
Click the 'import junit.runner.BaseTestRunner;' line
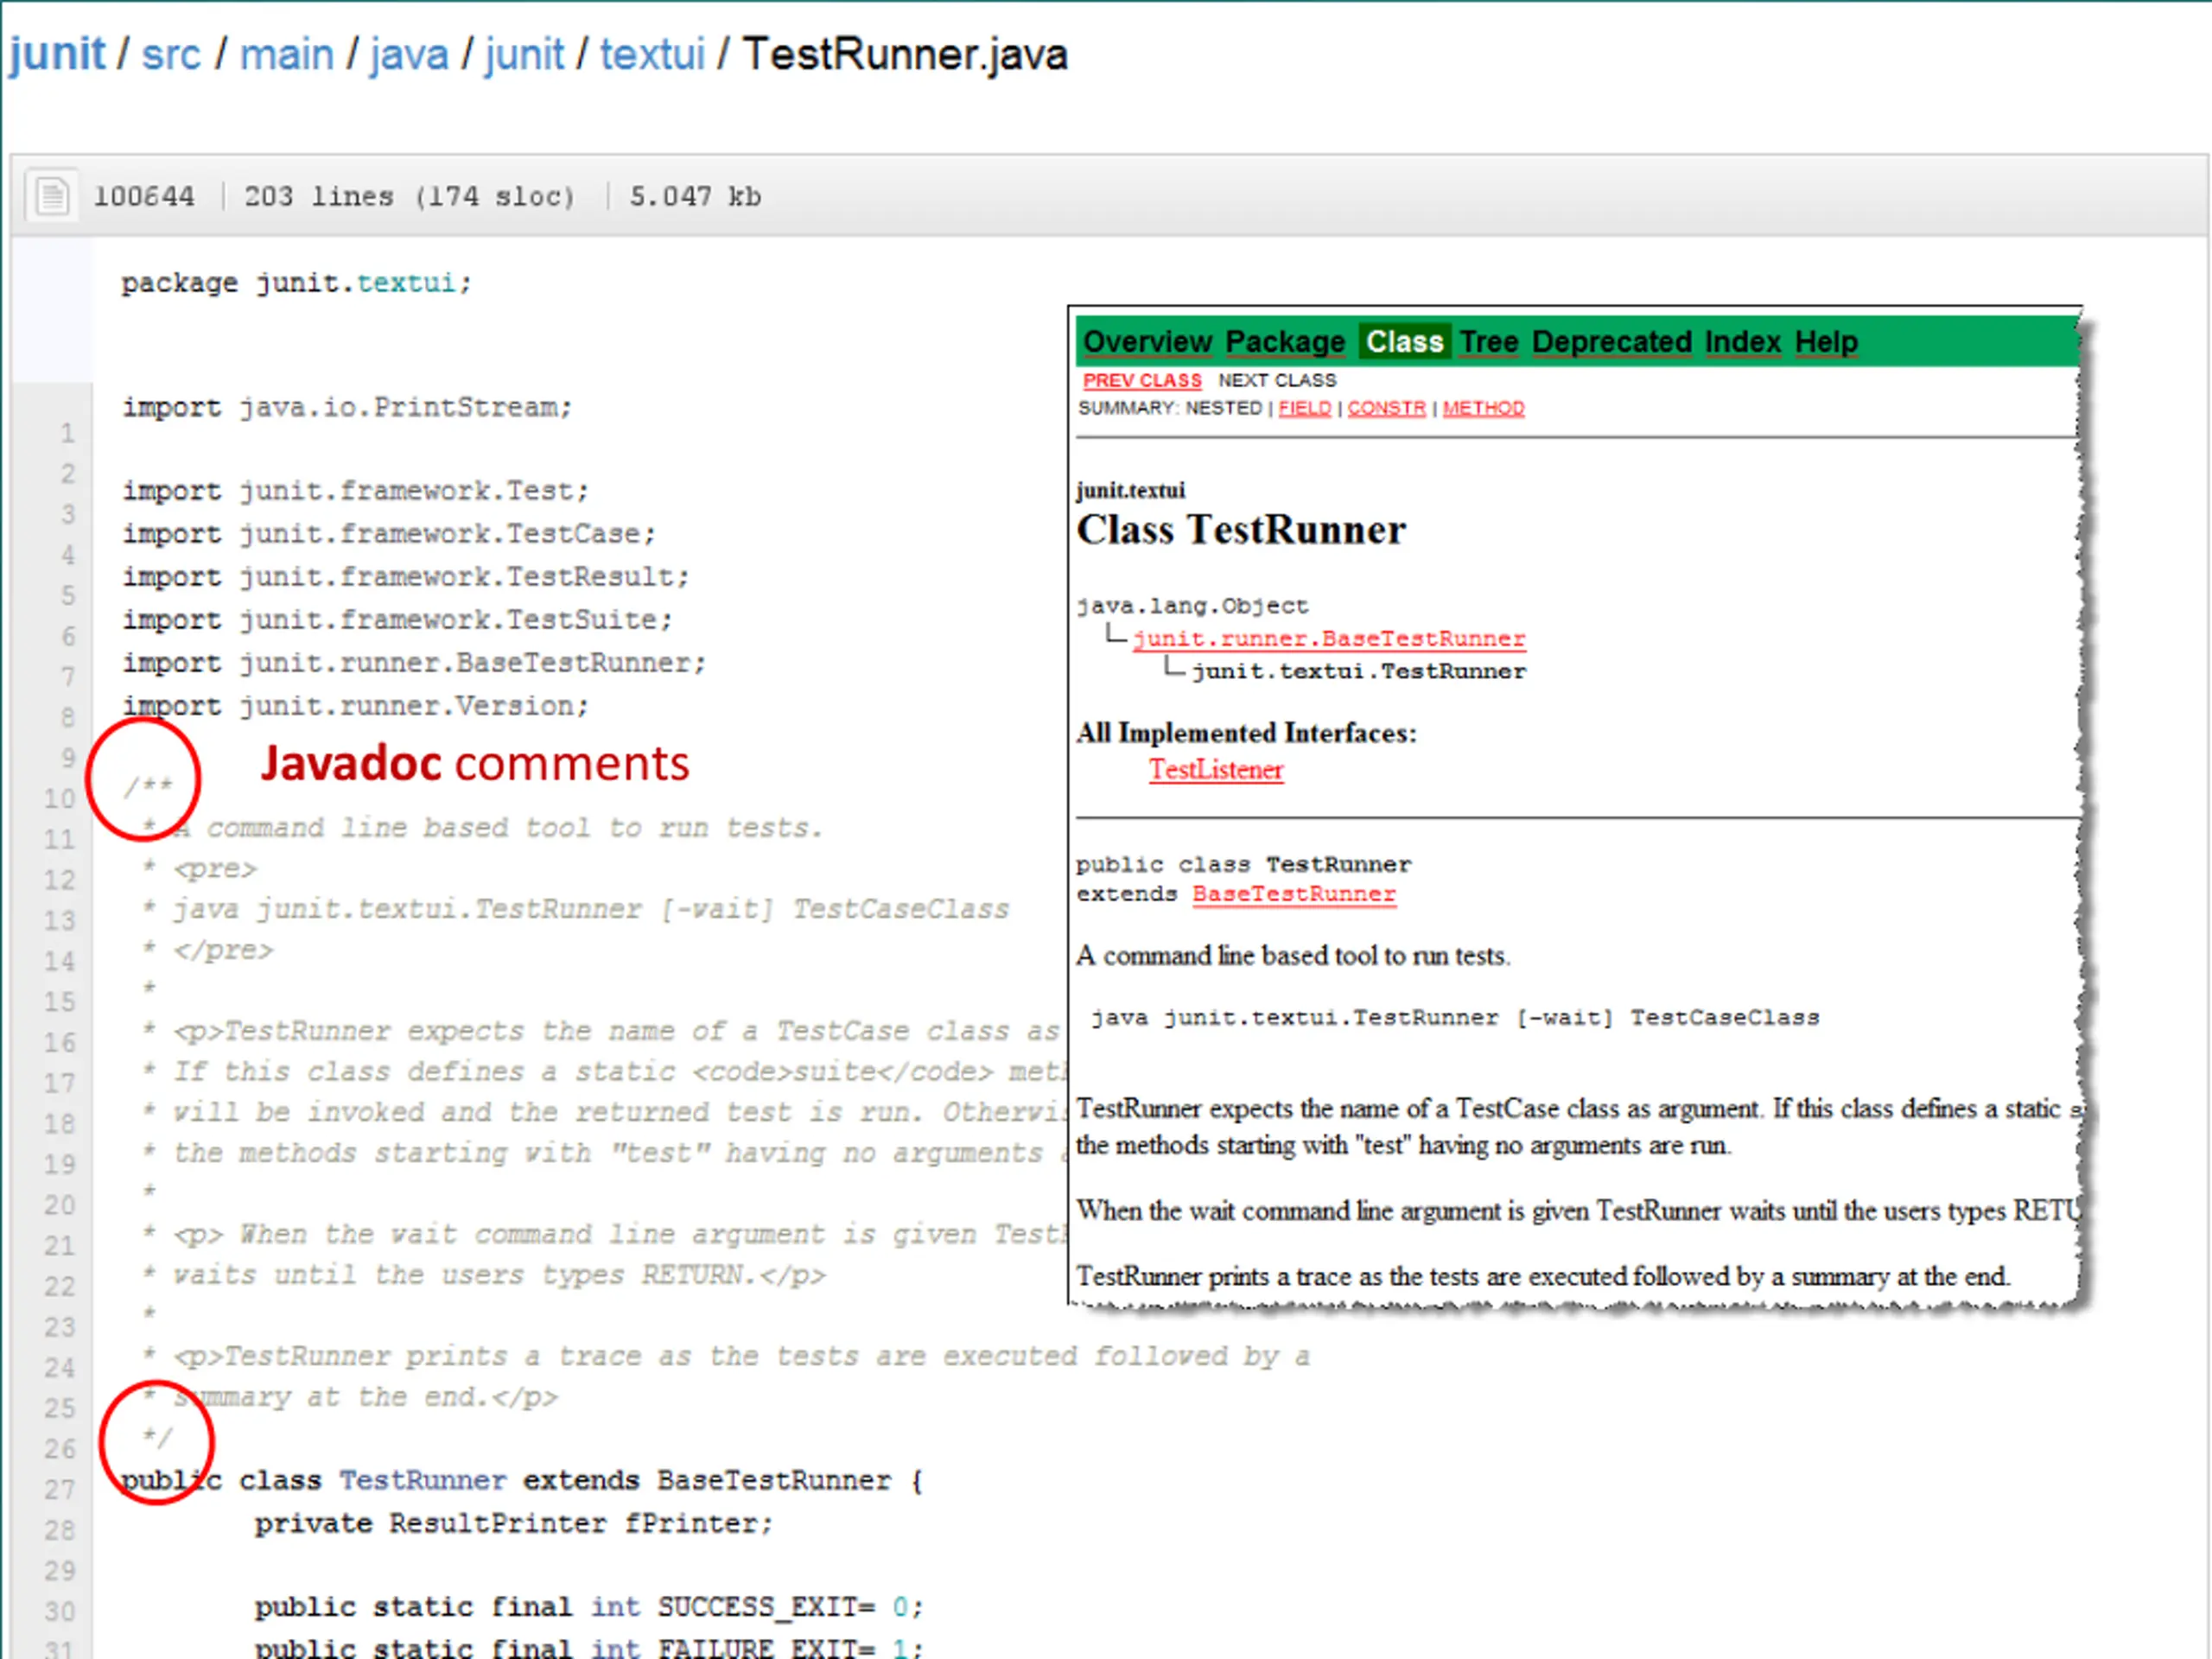click(414, 663)
